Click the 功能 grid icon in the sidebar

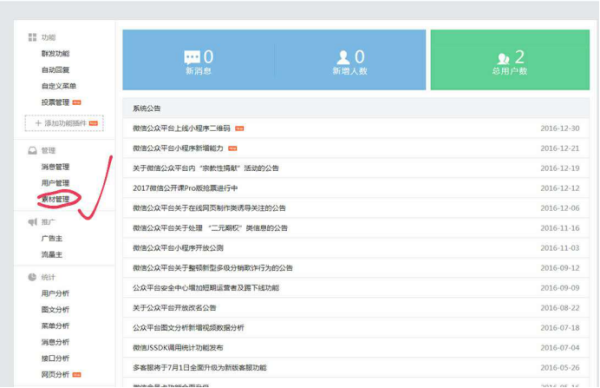(32, 37)
